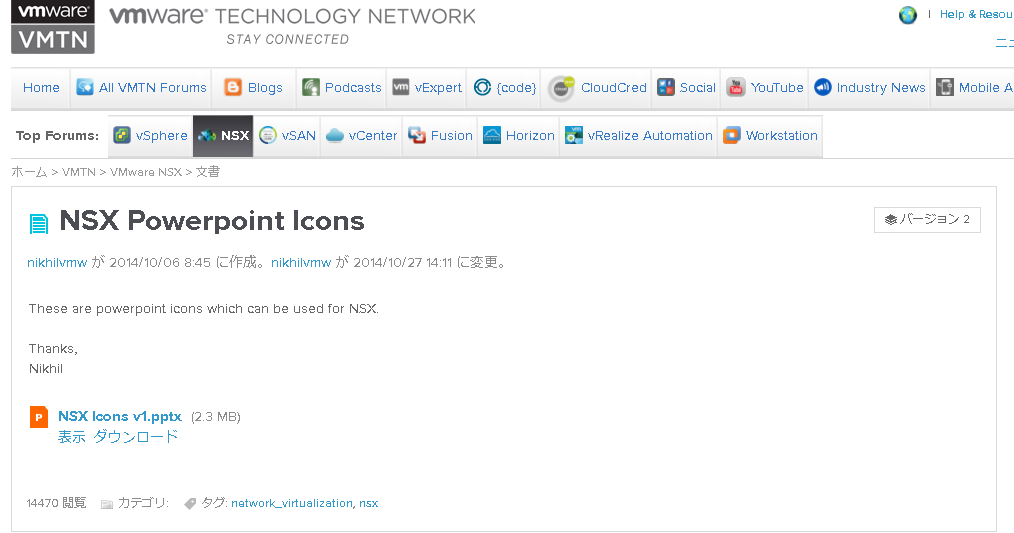Click the CloudCred badge icon
Screen dimensions: 1014x533
pos(561,89)
